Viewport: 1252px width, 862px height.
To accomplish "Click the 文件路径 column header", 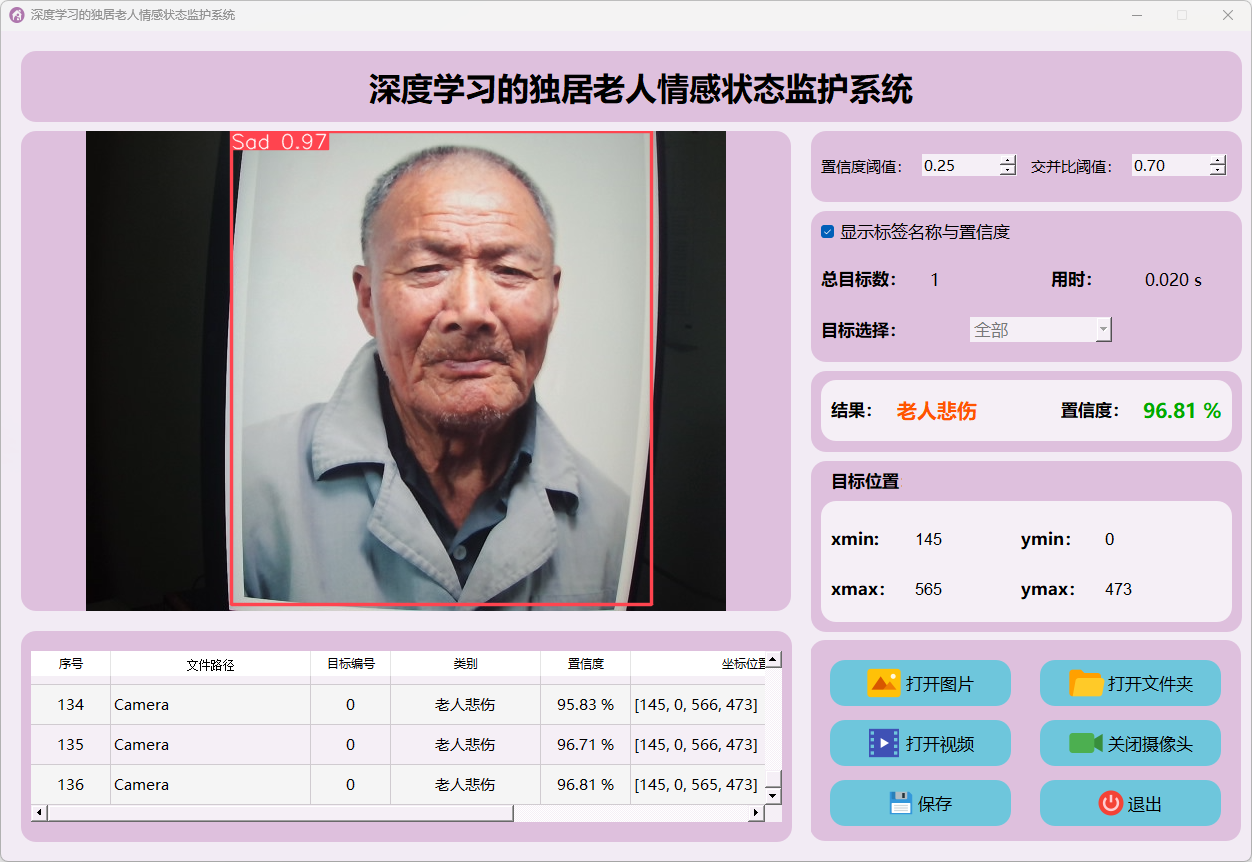I will pos(210,664).
